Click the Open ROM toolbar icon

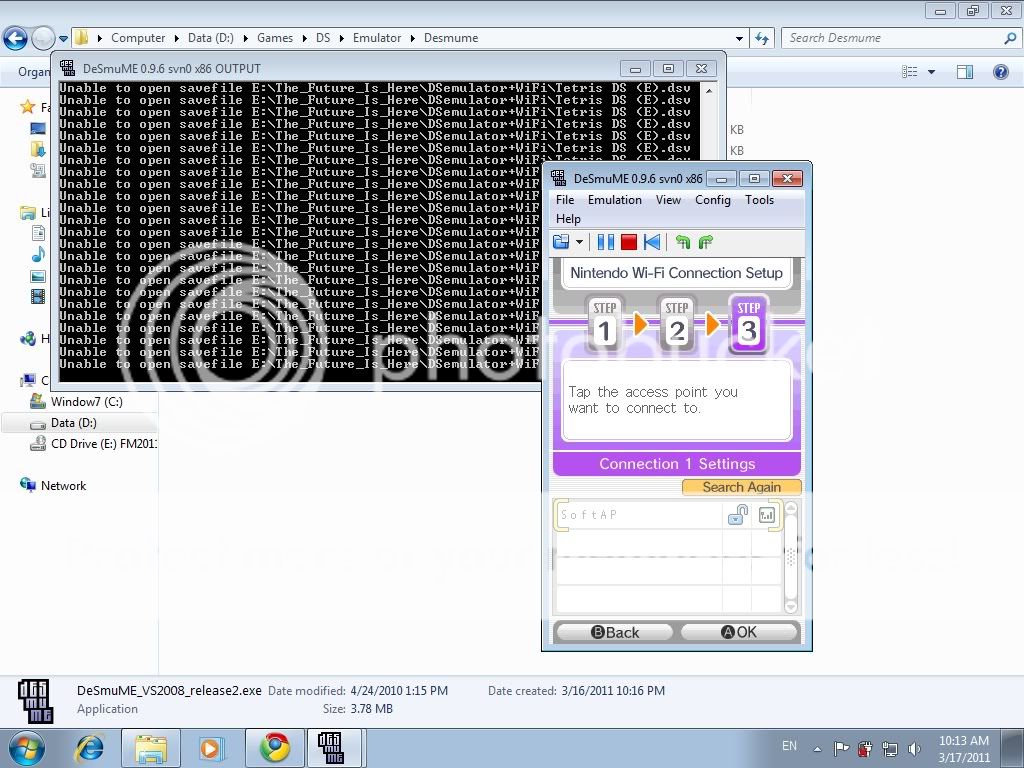[560, 242]
